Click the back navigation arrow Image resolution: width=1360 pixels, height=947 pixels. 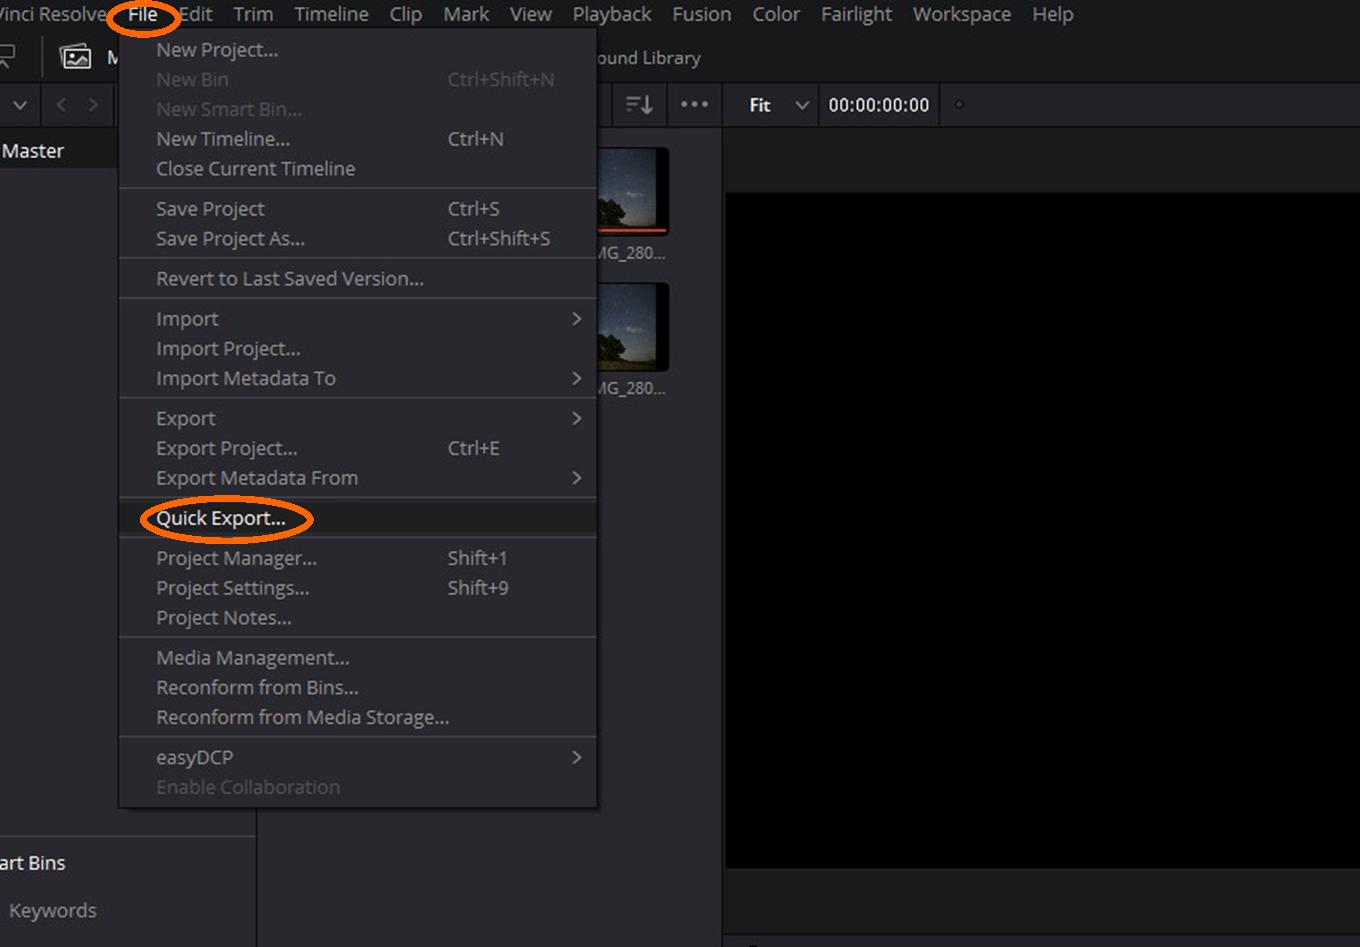[61, 105]
